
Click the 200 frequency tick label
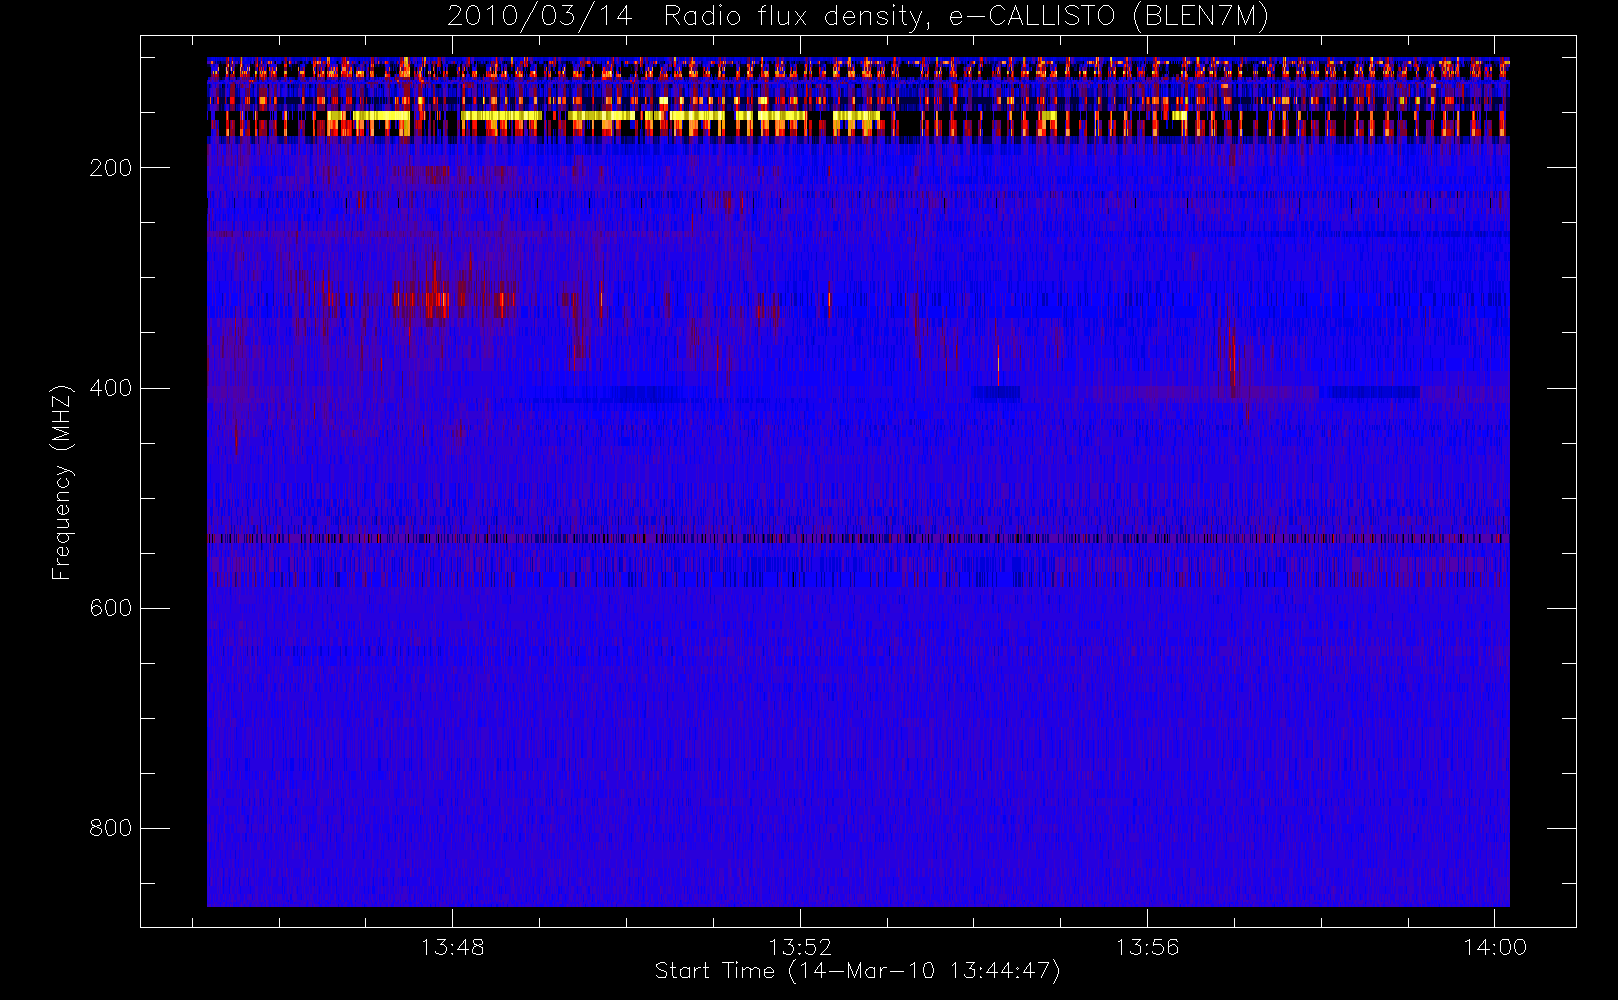111,168
